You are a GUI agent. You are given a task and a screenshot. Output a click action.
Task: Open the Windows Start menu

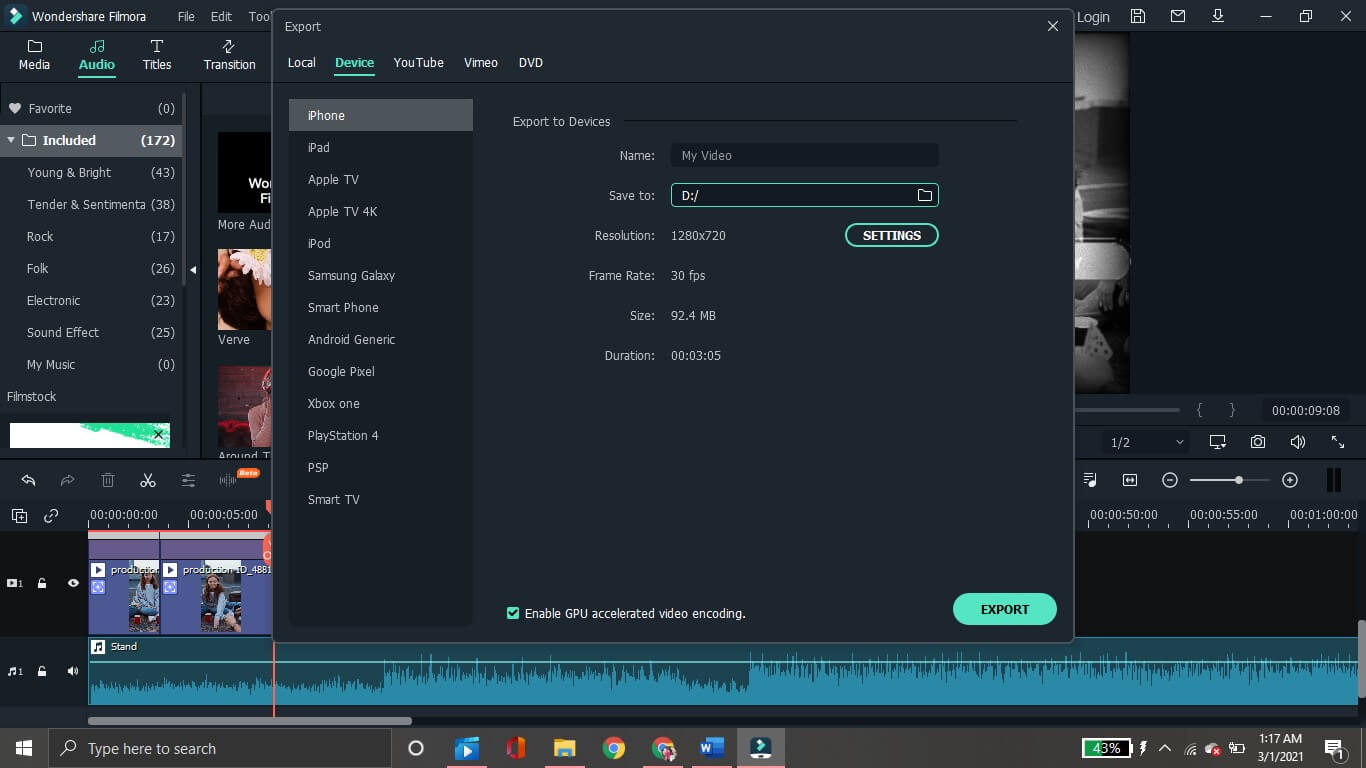(x=24, y=748)
